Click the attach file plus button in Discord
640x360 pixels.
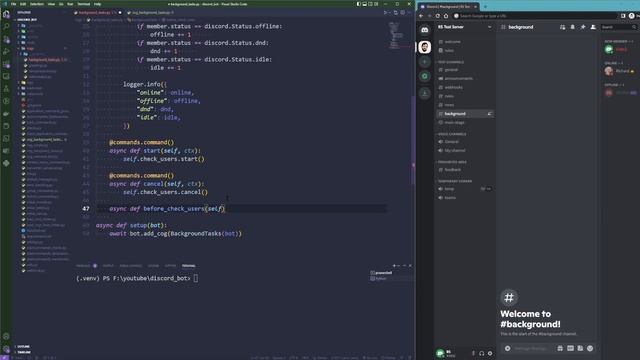[x=507, y=348]
